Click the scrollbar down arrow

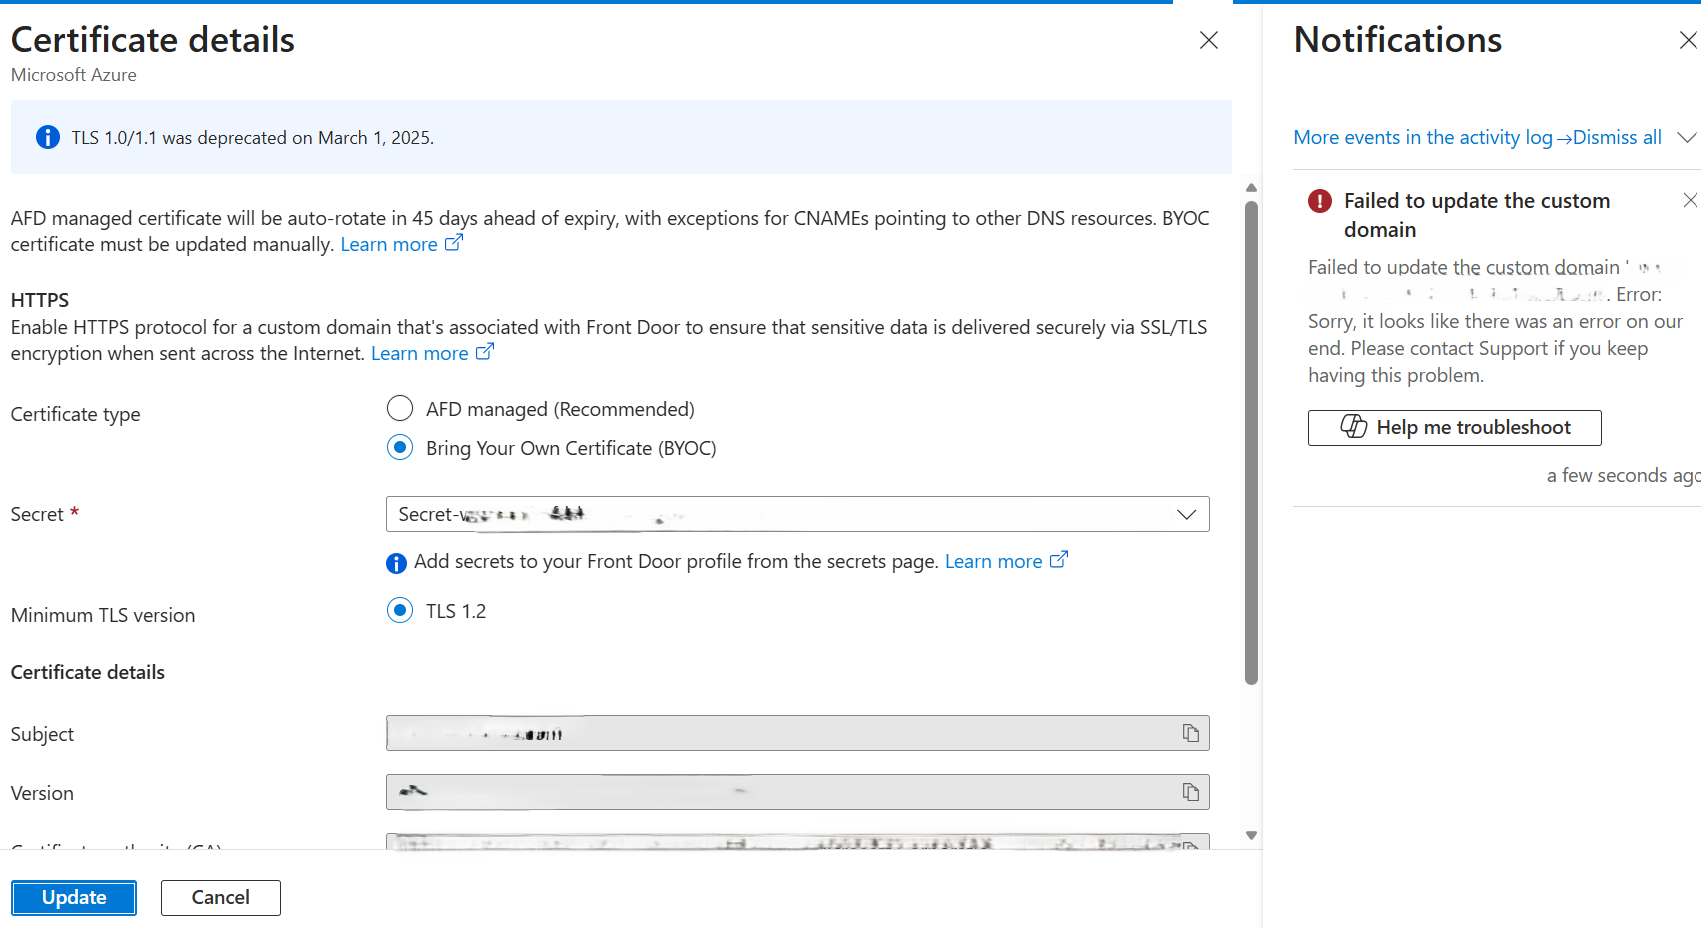[x=1250, y=834]
